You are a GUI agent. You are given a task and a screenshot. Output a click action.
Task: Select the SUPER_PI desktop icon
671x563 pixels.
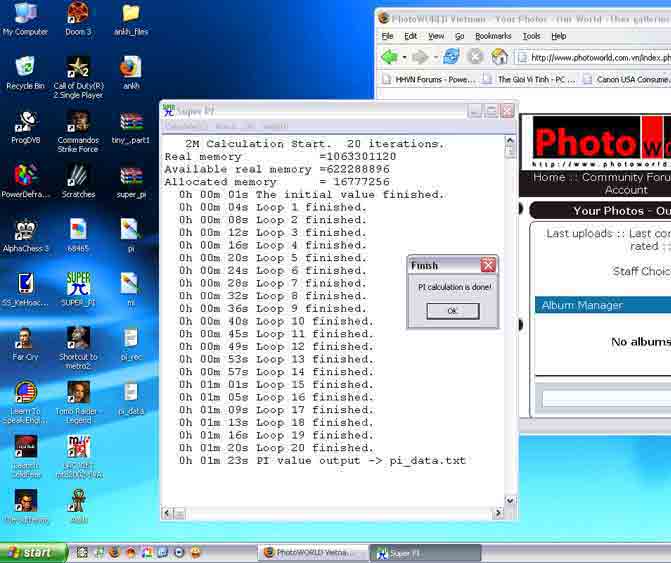tap(78, 288)
